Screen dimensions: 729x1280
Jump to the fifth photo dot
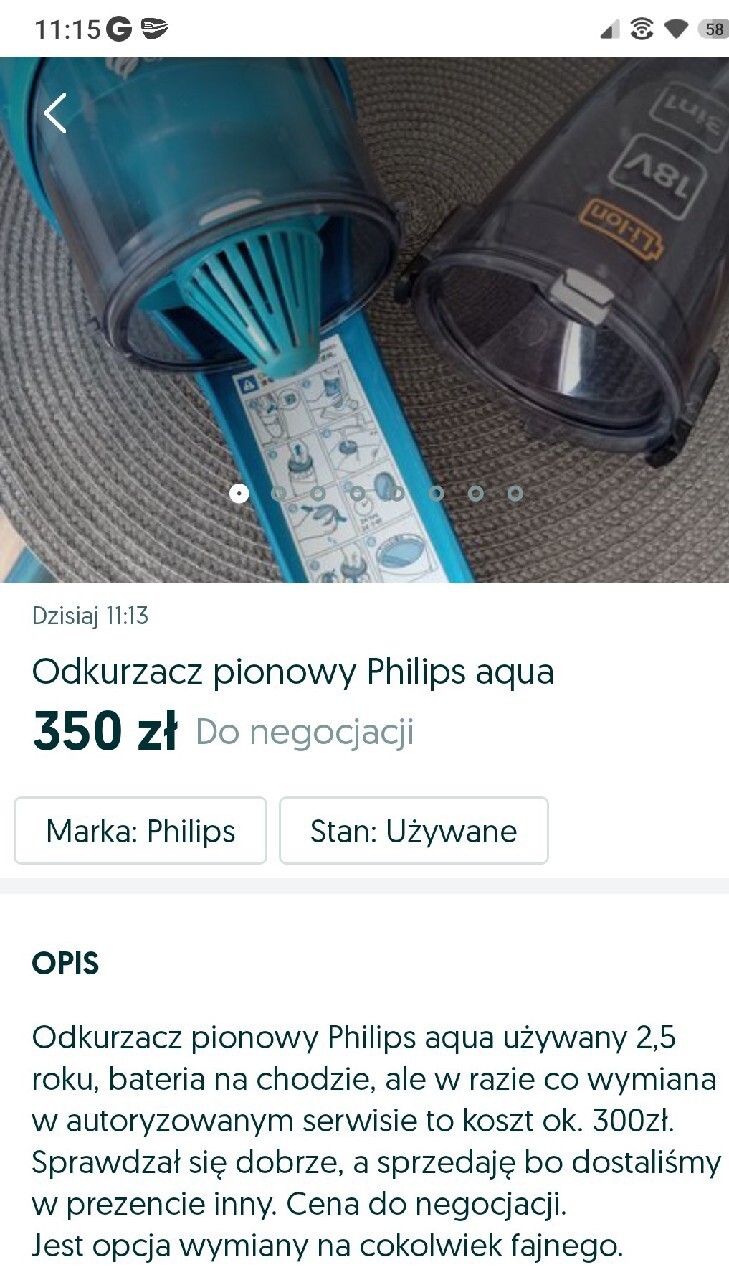[397, 493]
